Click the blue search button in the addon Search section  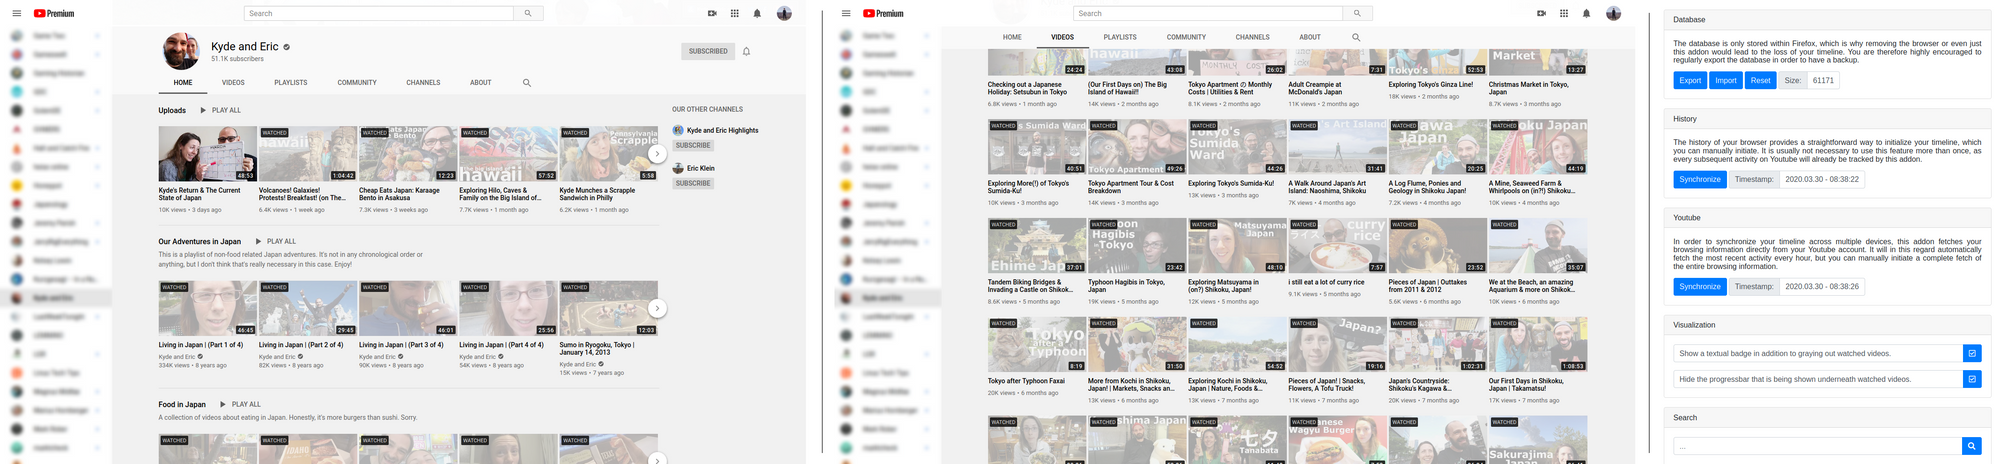[x=1971, y=446]
